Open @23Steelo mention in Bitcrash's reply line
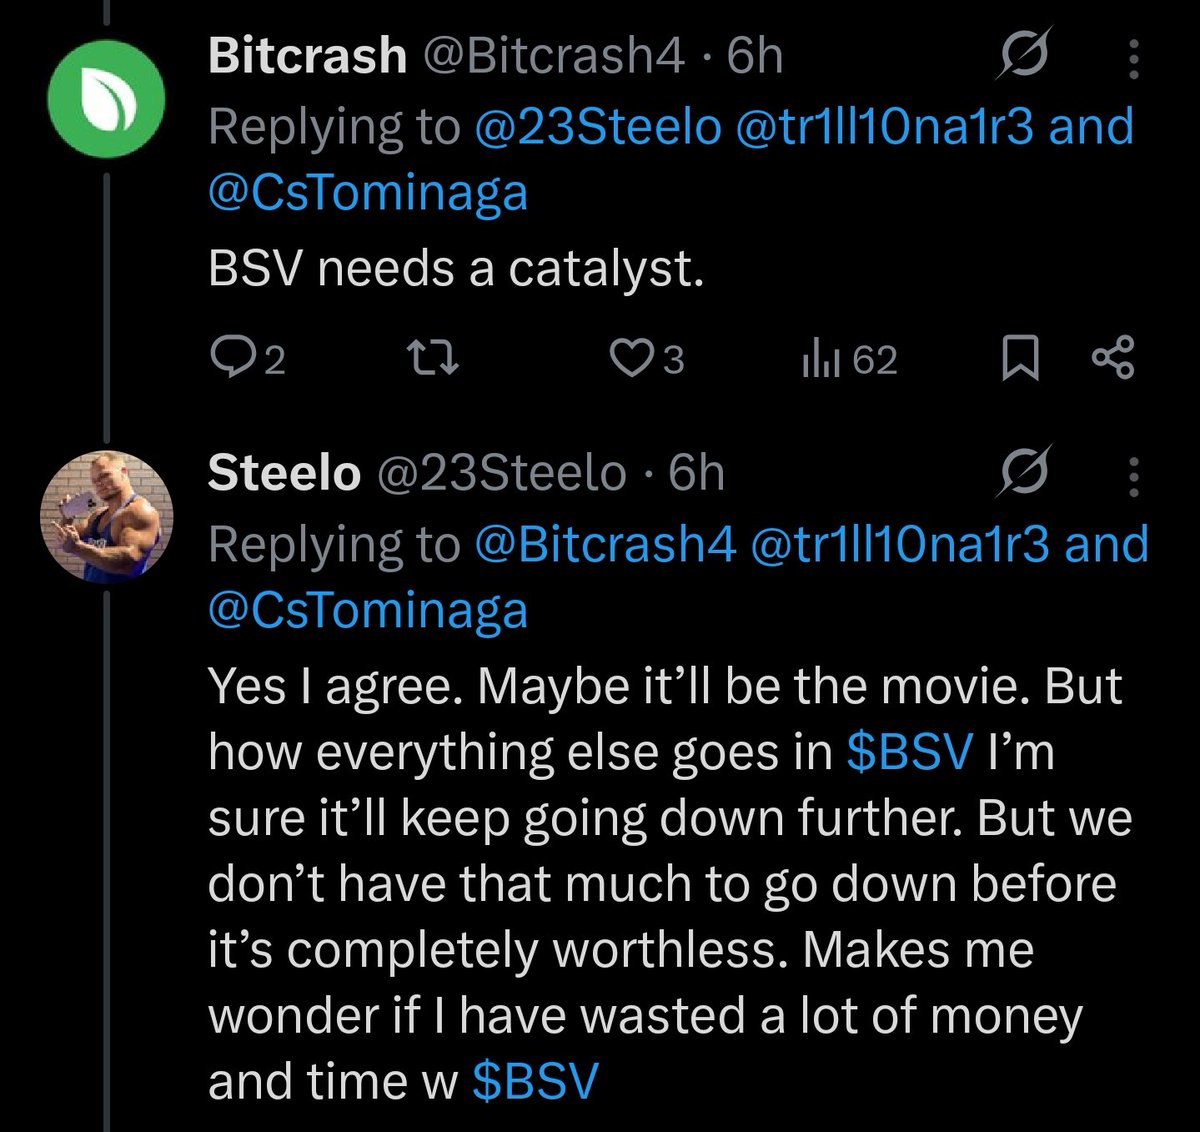Viewport: 1200px width, 1132px height. [597, 128]
